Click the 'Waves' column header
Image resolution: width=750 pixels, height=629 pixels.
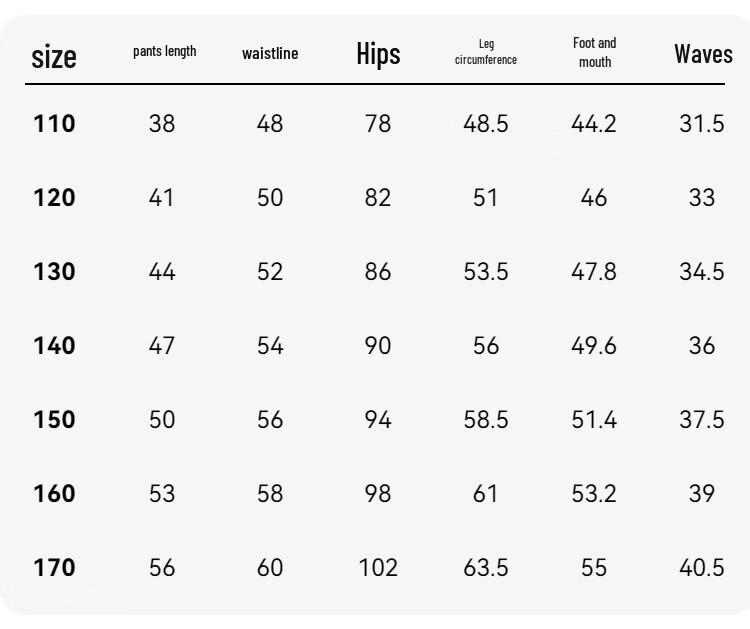point(703,54)
